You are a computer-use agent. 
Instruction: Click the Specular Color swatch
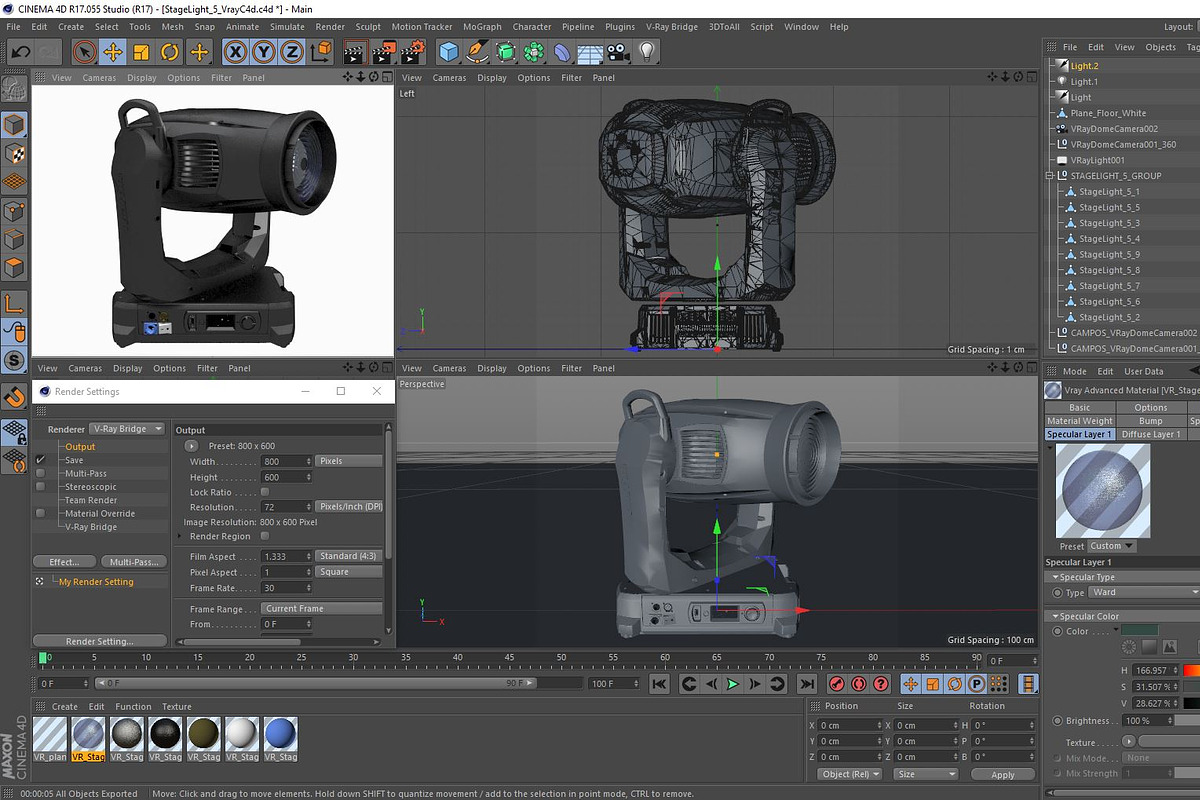1139,631
